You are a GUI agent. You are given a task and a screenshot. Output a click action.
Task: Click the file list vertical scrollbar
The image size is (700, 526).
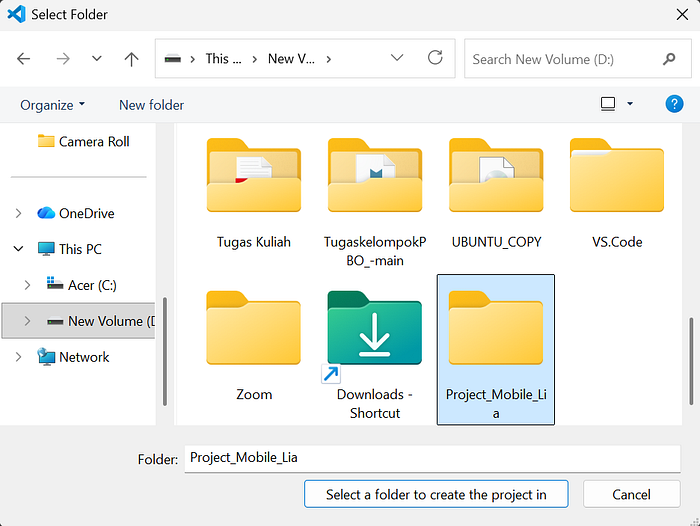click(691, 361)
